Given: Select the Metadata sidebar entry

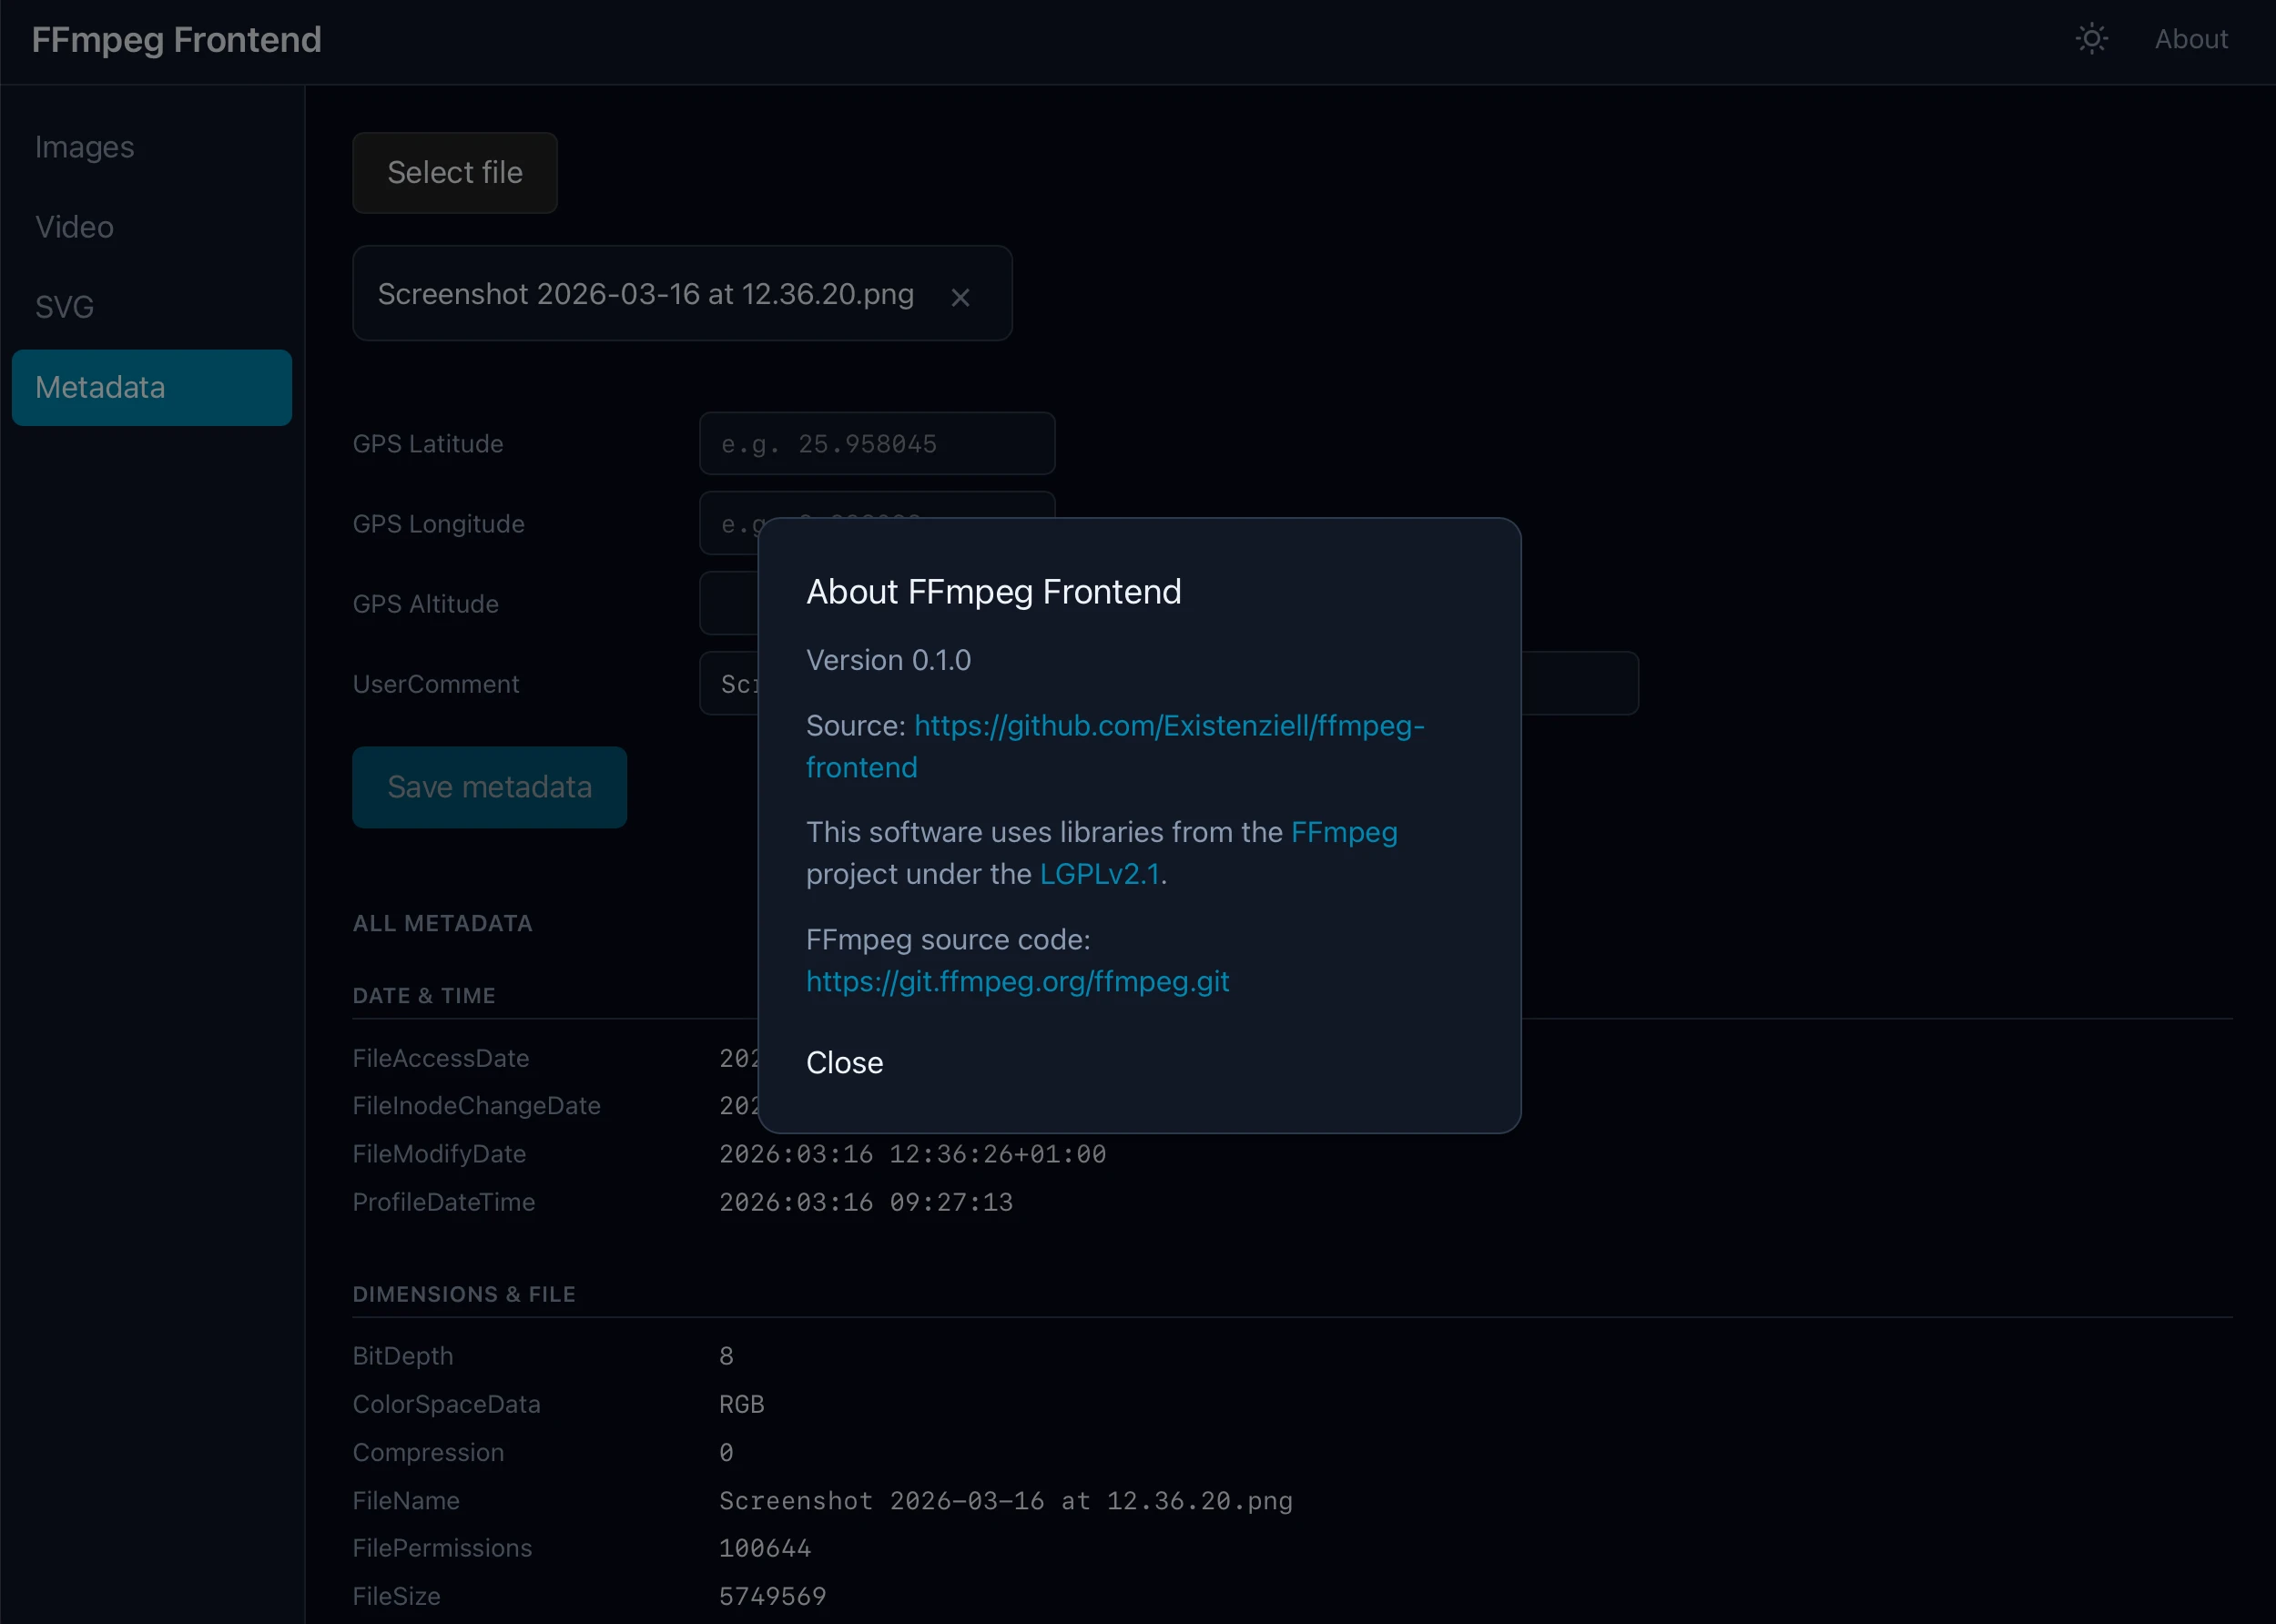Looking at the screenshot, I should [100, 387].
